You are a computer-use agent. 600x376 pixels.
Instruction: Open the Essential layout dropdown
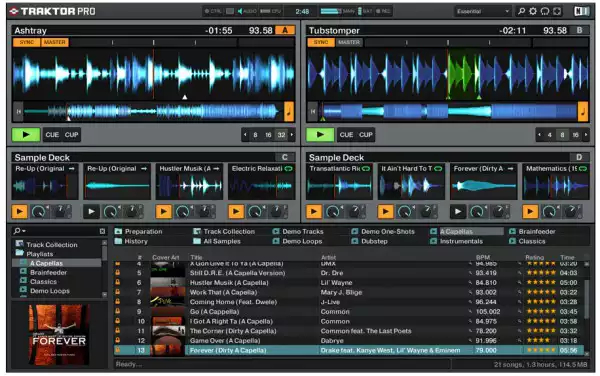[483, 11]
